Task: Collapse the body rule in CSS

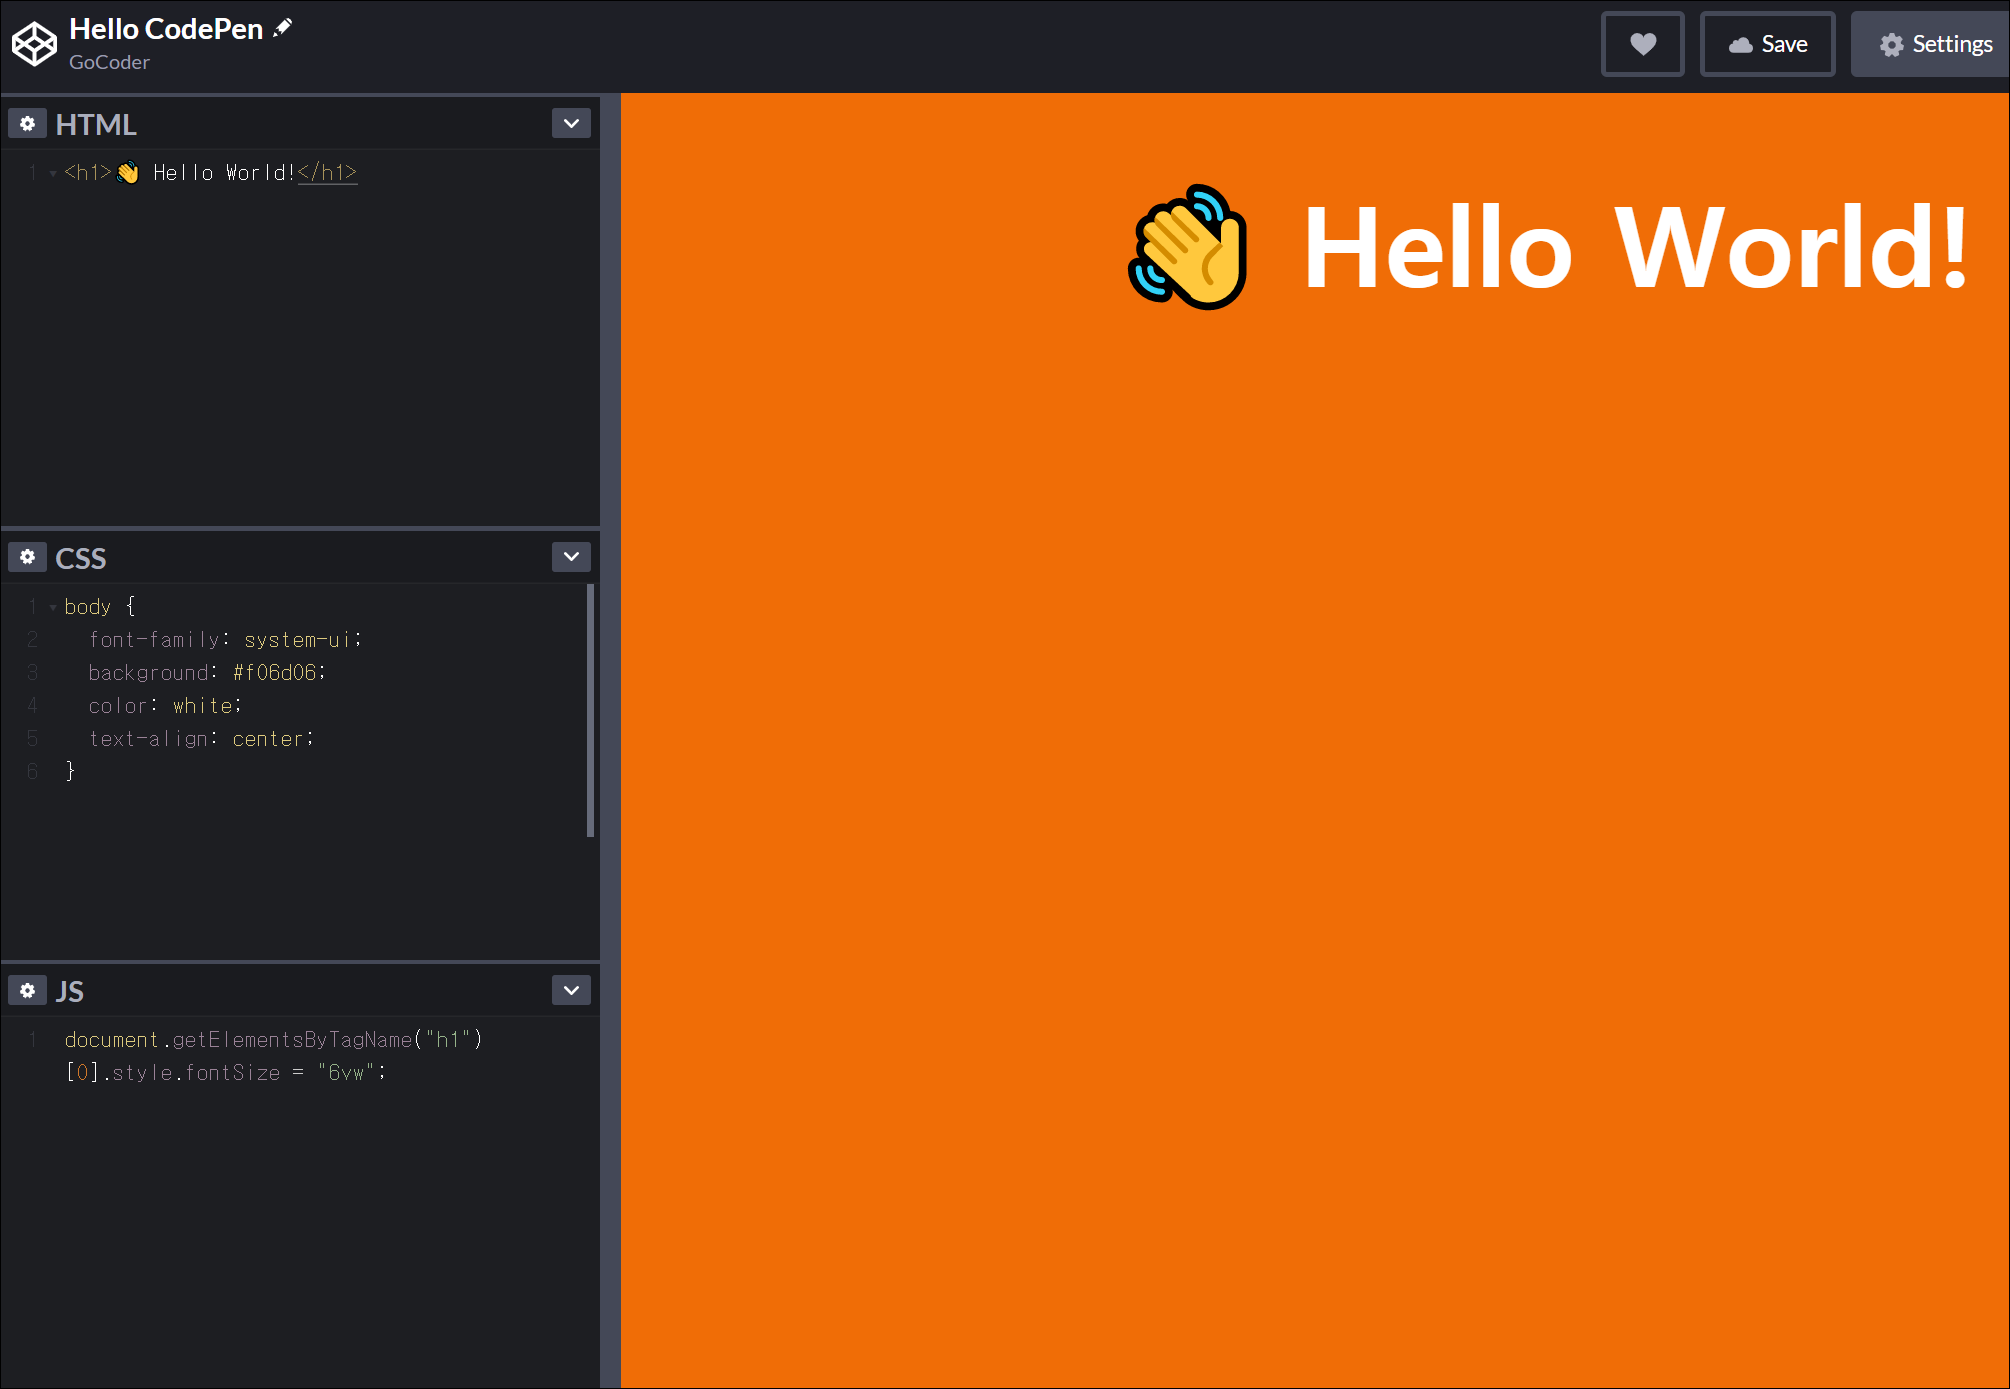Action: [52, 607]
